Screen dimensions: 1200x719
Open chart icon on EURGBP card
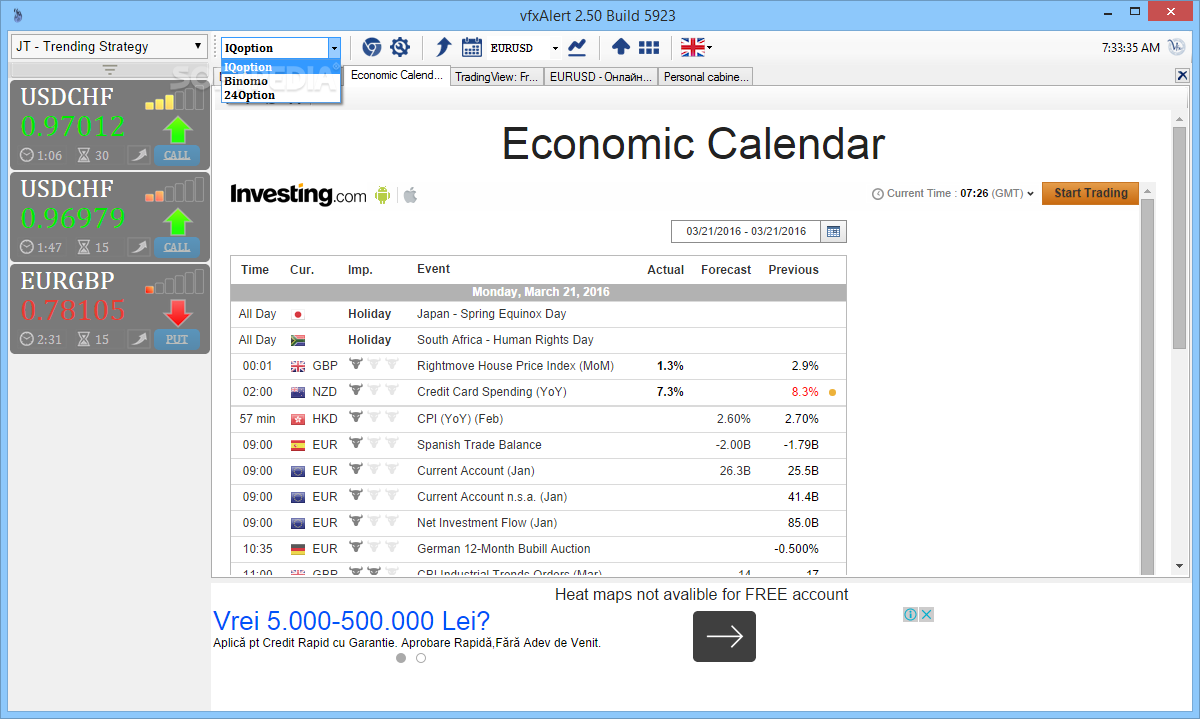(x=138, y=339)
